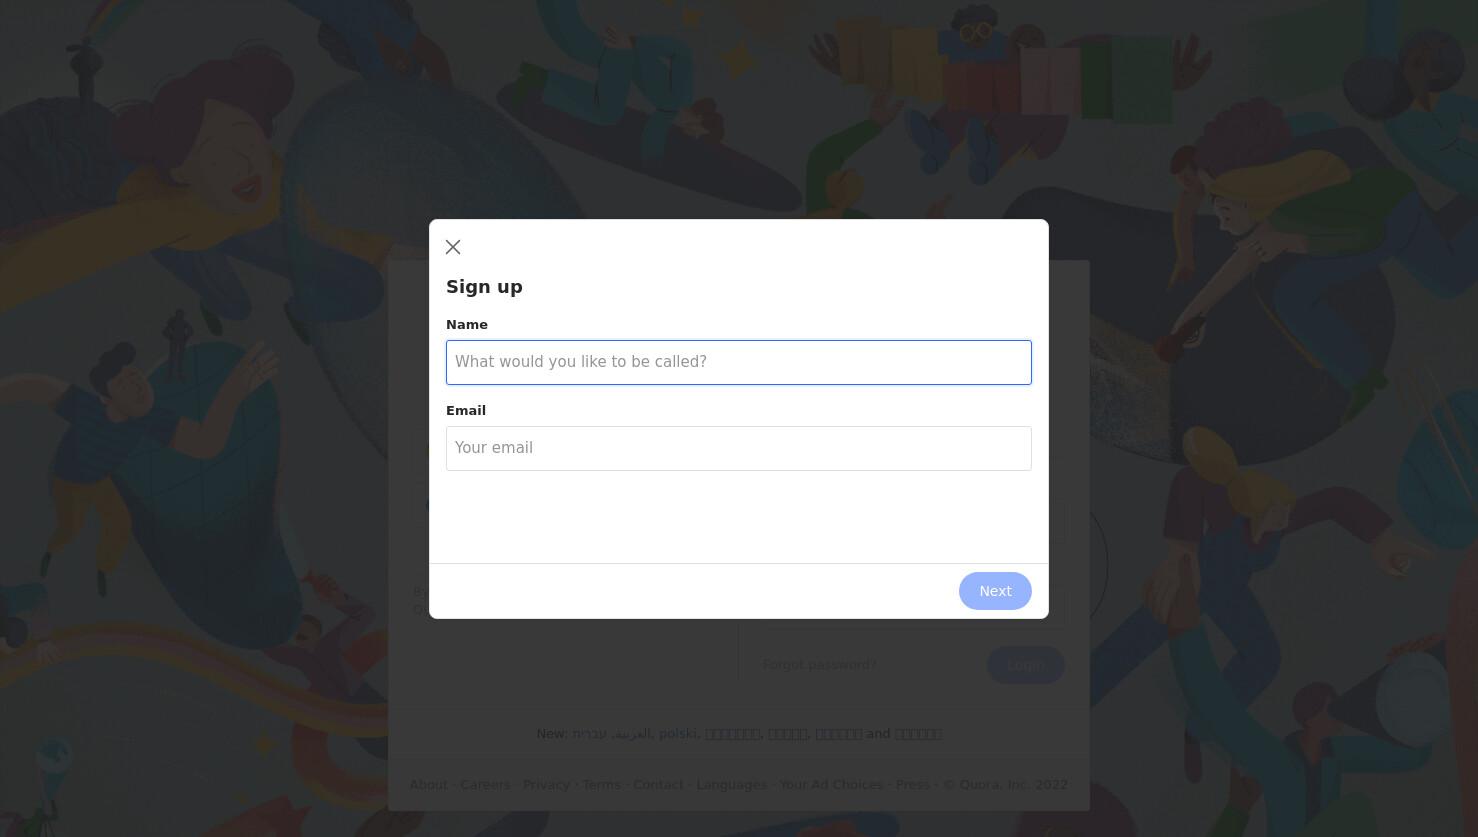Open the Contact footer link
Viewport: 1478px width, 837px height.
pyautogui.click(x=658, y=785)
